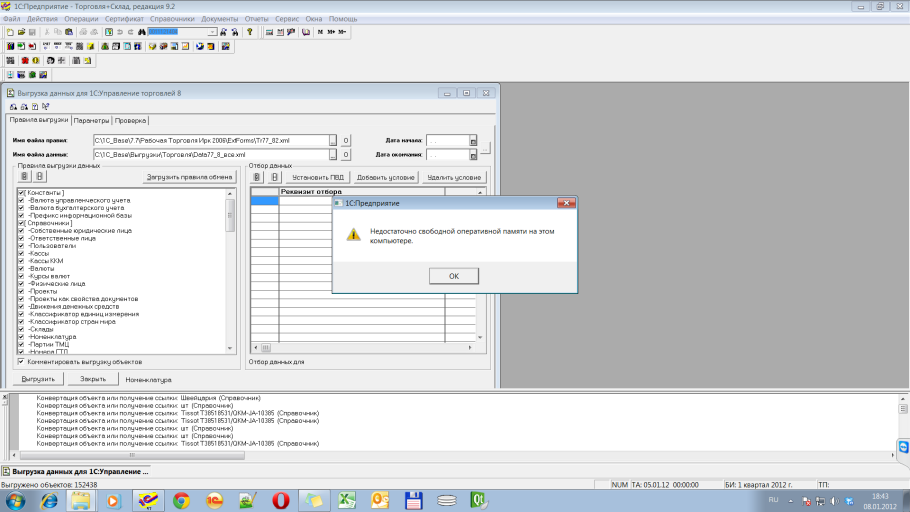Screen dimensions: 910x512
Task: Toggle the Справочники group checkbox
Action: [x=21, y=223]
